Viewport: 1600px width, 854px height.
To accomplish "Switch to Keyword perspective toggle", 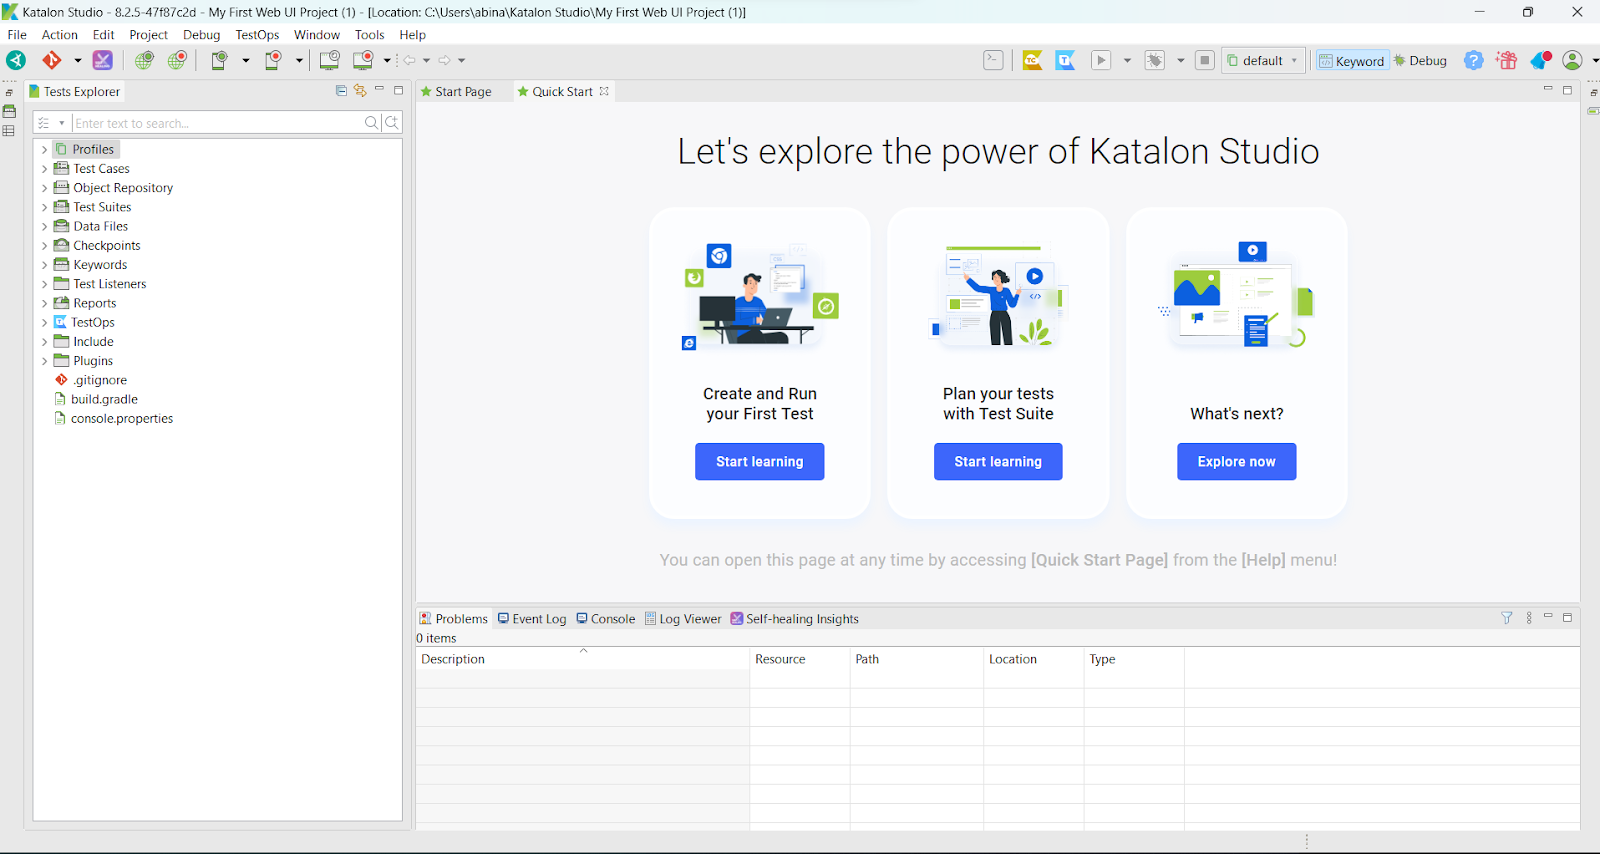I will click(x=1352, y=61).
